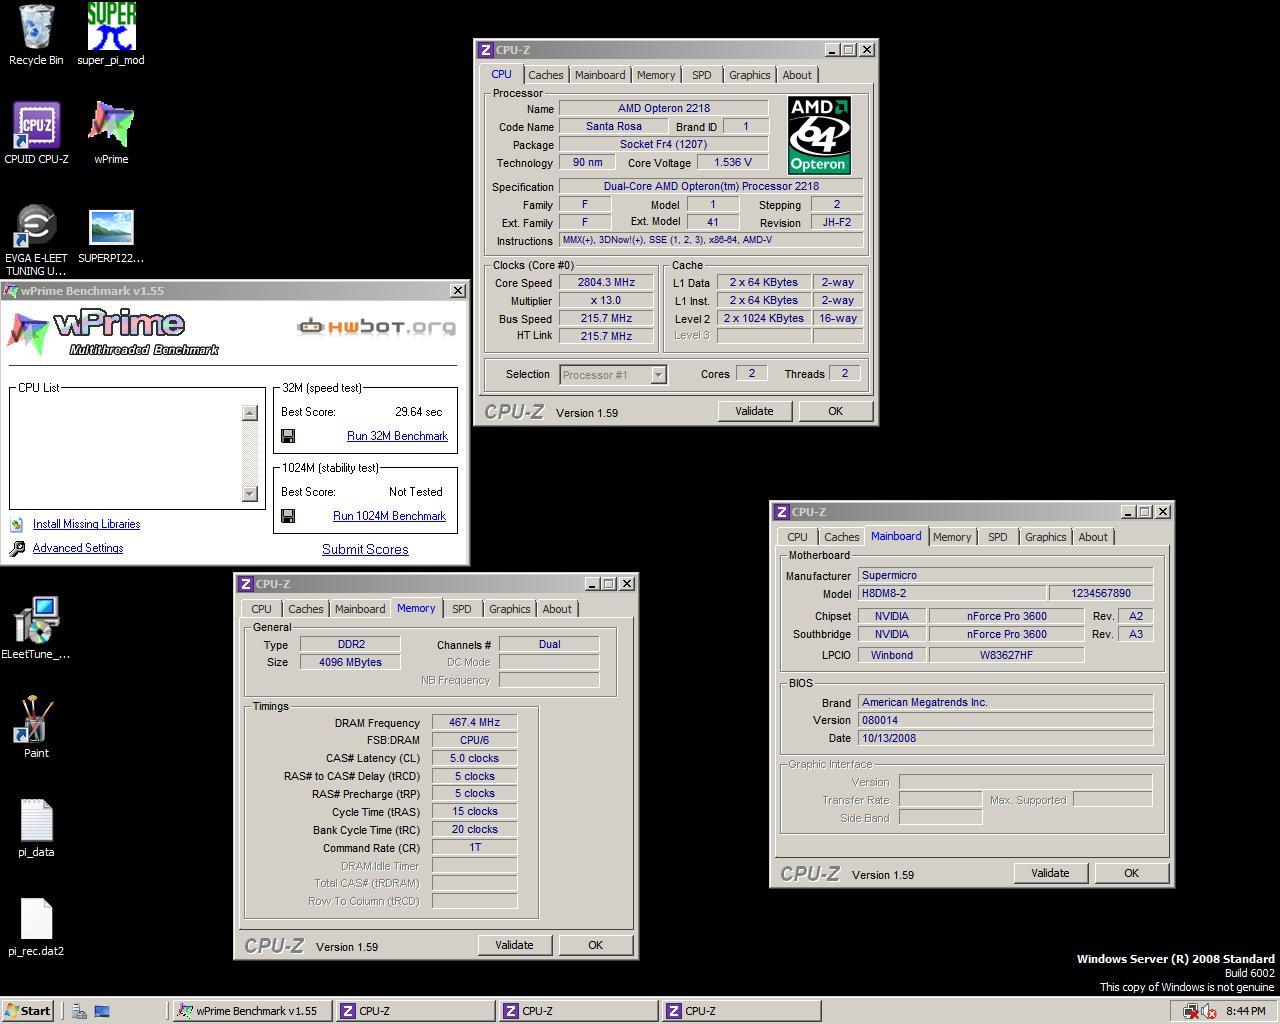Switch to CPU tab in memory CPU-Z window
1280x1024 pixels.
262,609
